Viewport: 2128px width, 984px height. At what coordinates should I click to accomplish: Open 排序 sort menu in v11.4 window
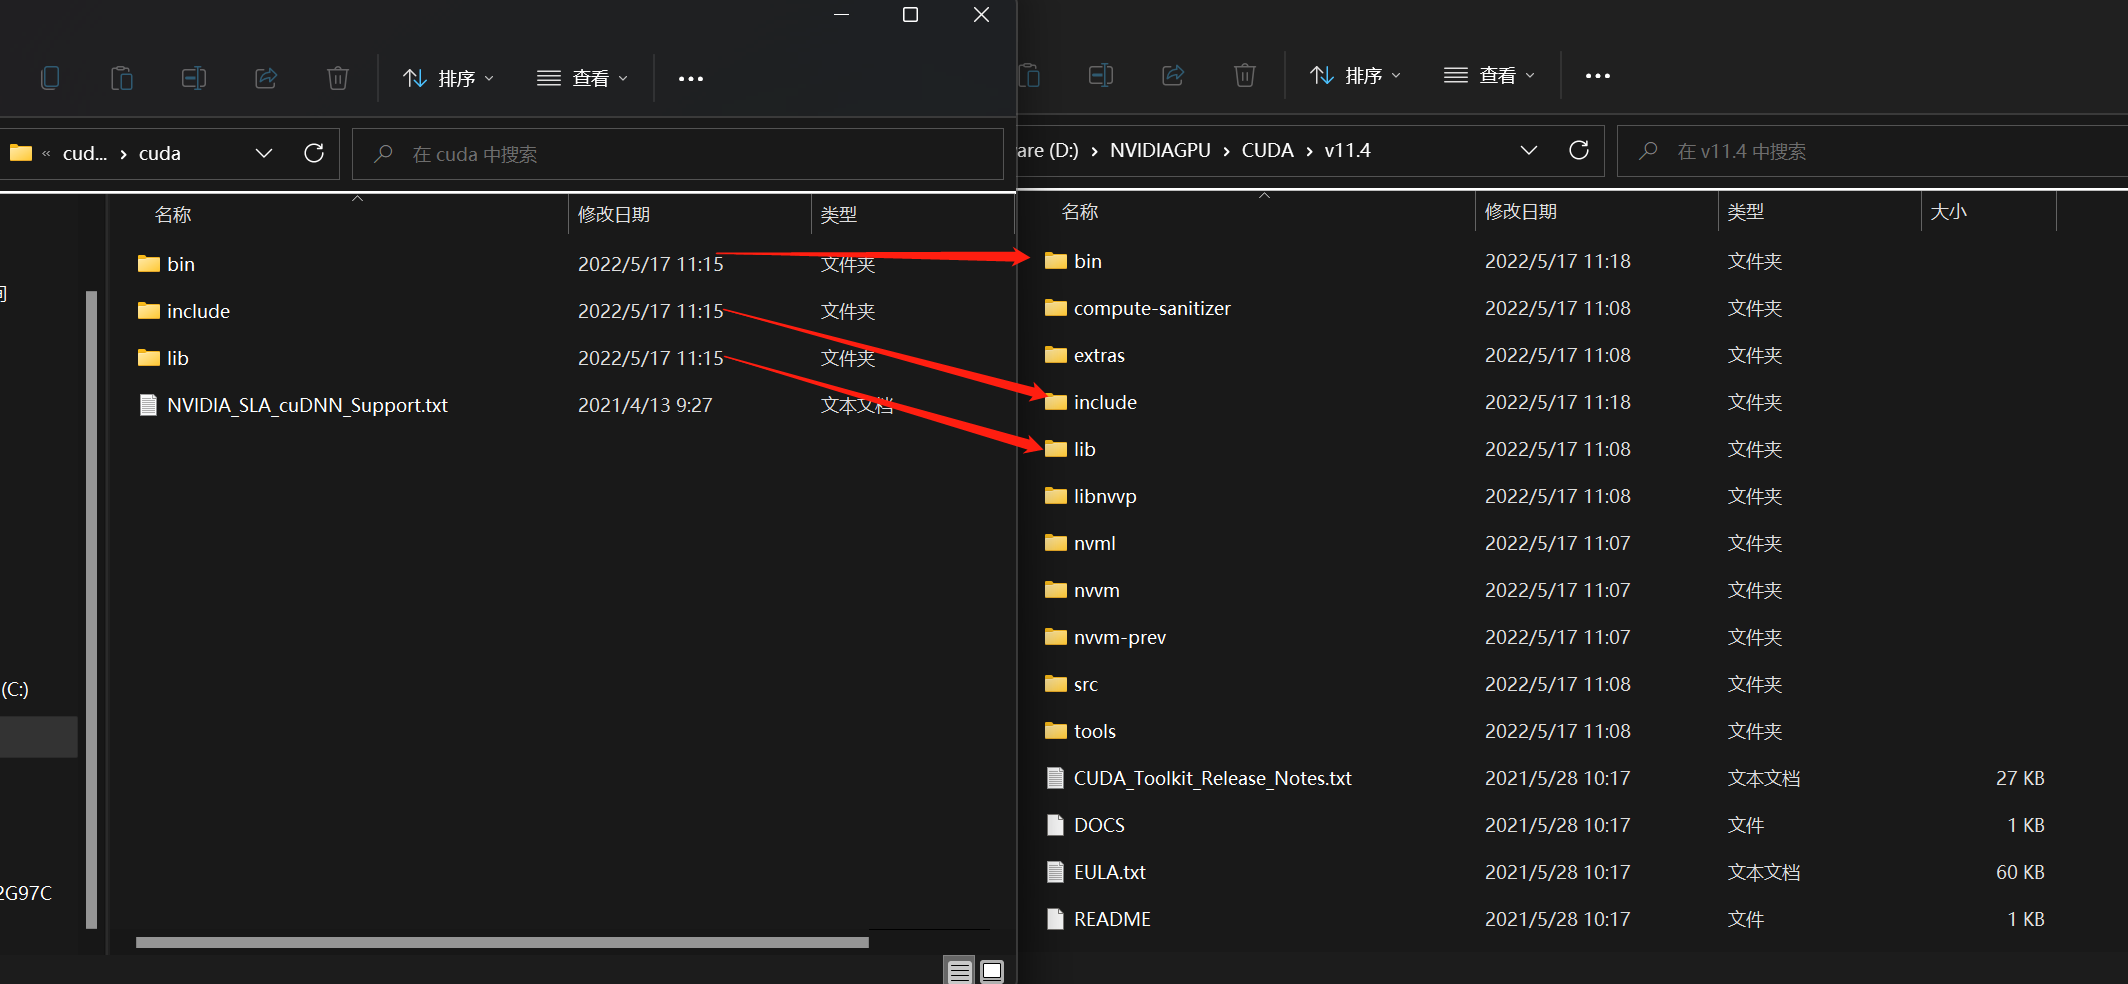point(1355,75)
